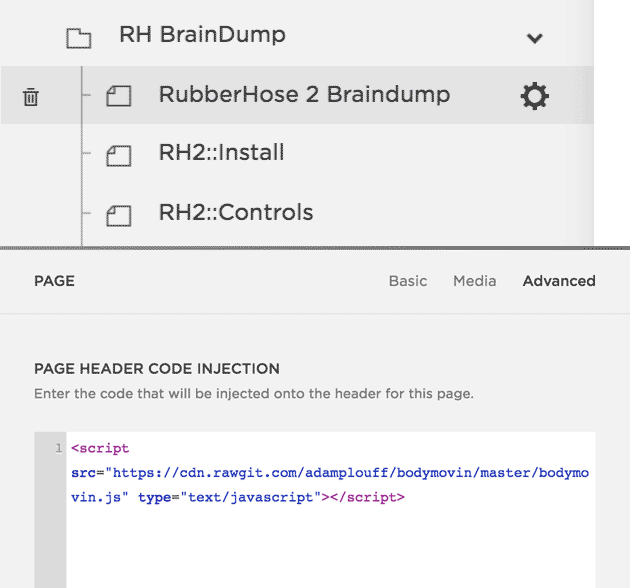Click the bodymovin script src URL text
This screenshot has width=630, height=588.
[330, 485]
